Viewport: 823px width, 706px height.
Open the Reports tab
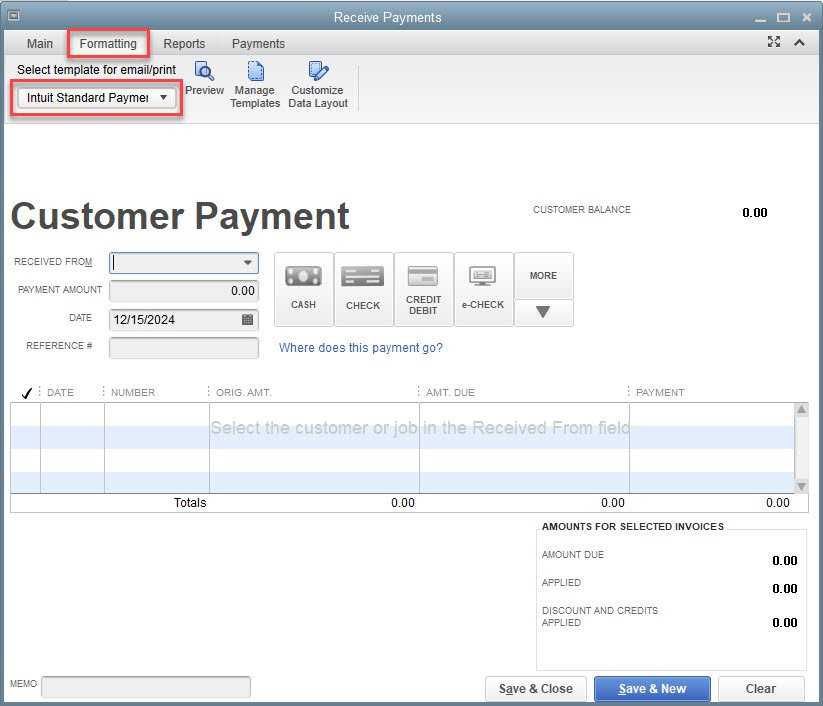(184, 44)
